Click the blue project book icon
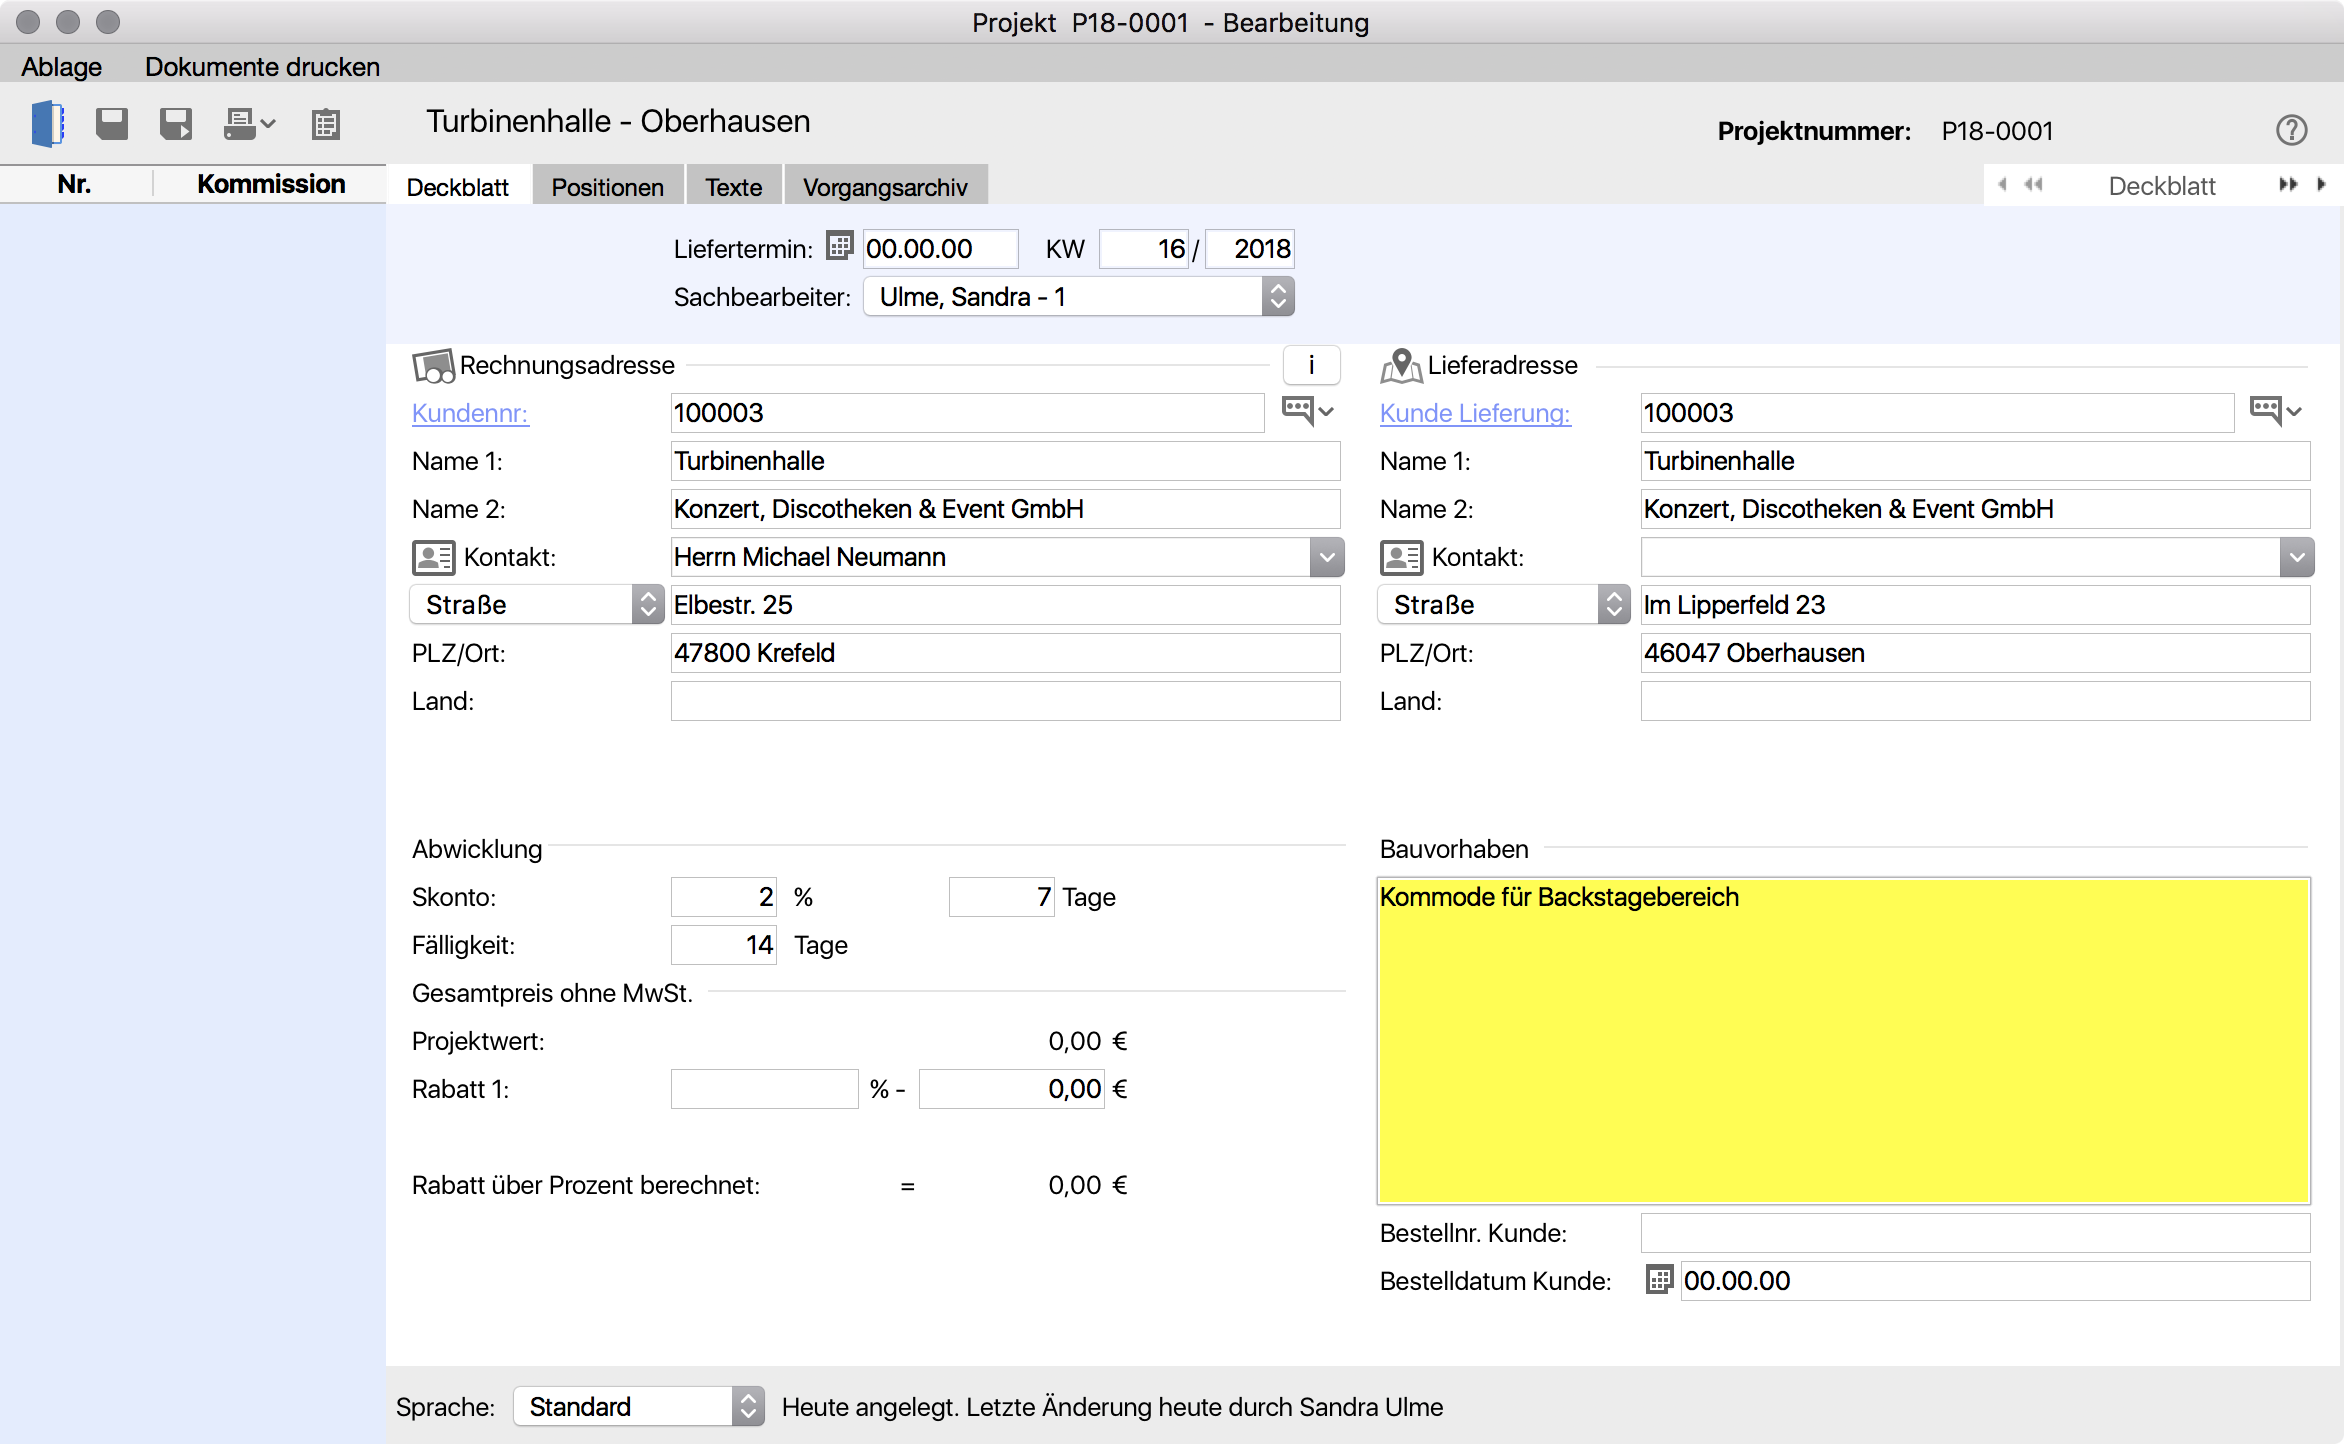2344x1444 pixels. 48,124
